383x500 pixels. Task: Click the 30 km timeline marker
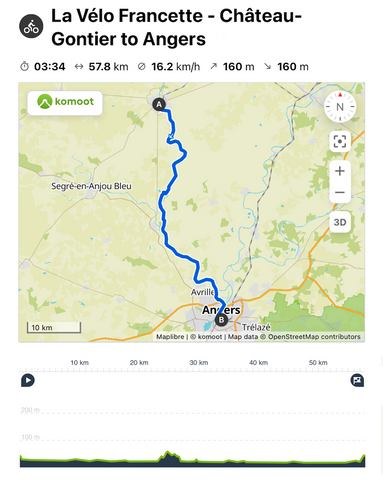(199, 362)
